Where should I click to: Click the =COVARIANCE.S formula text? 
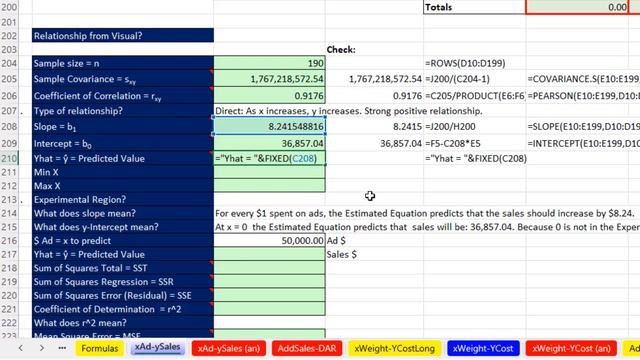(584, 79)
